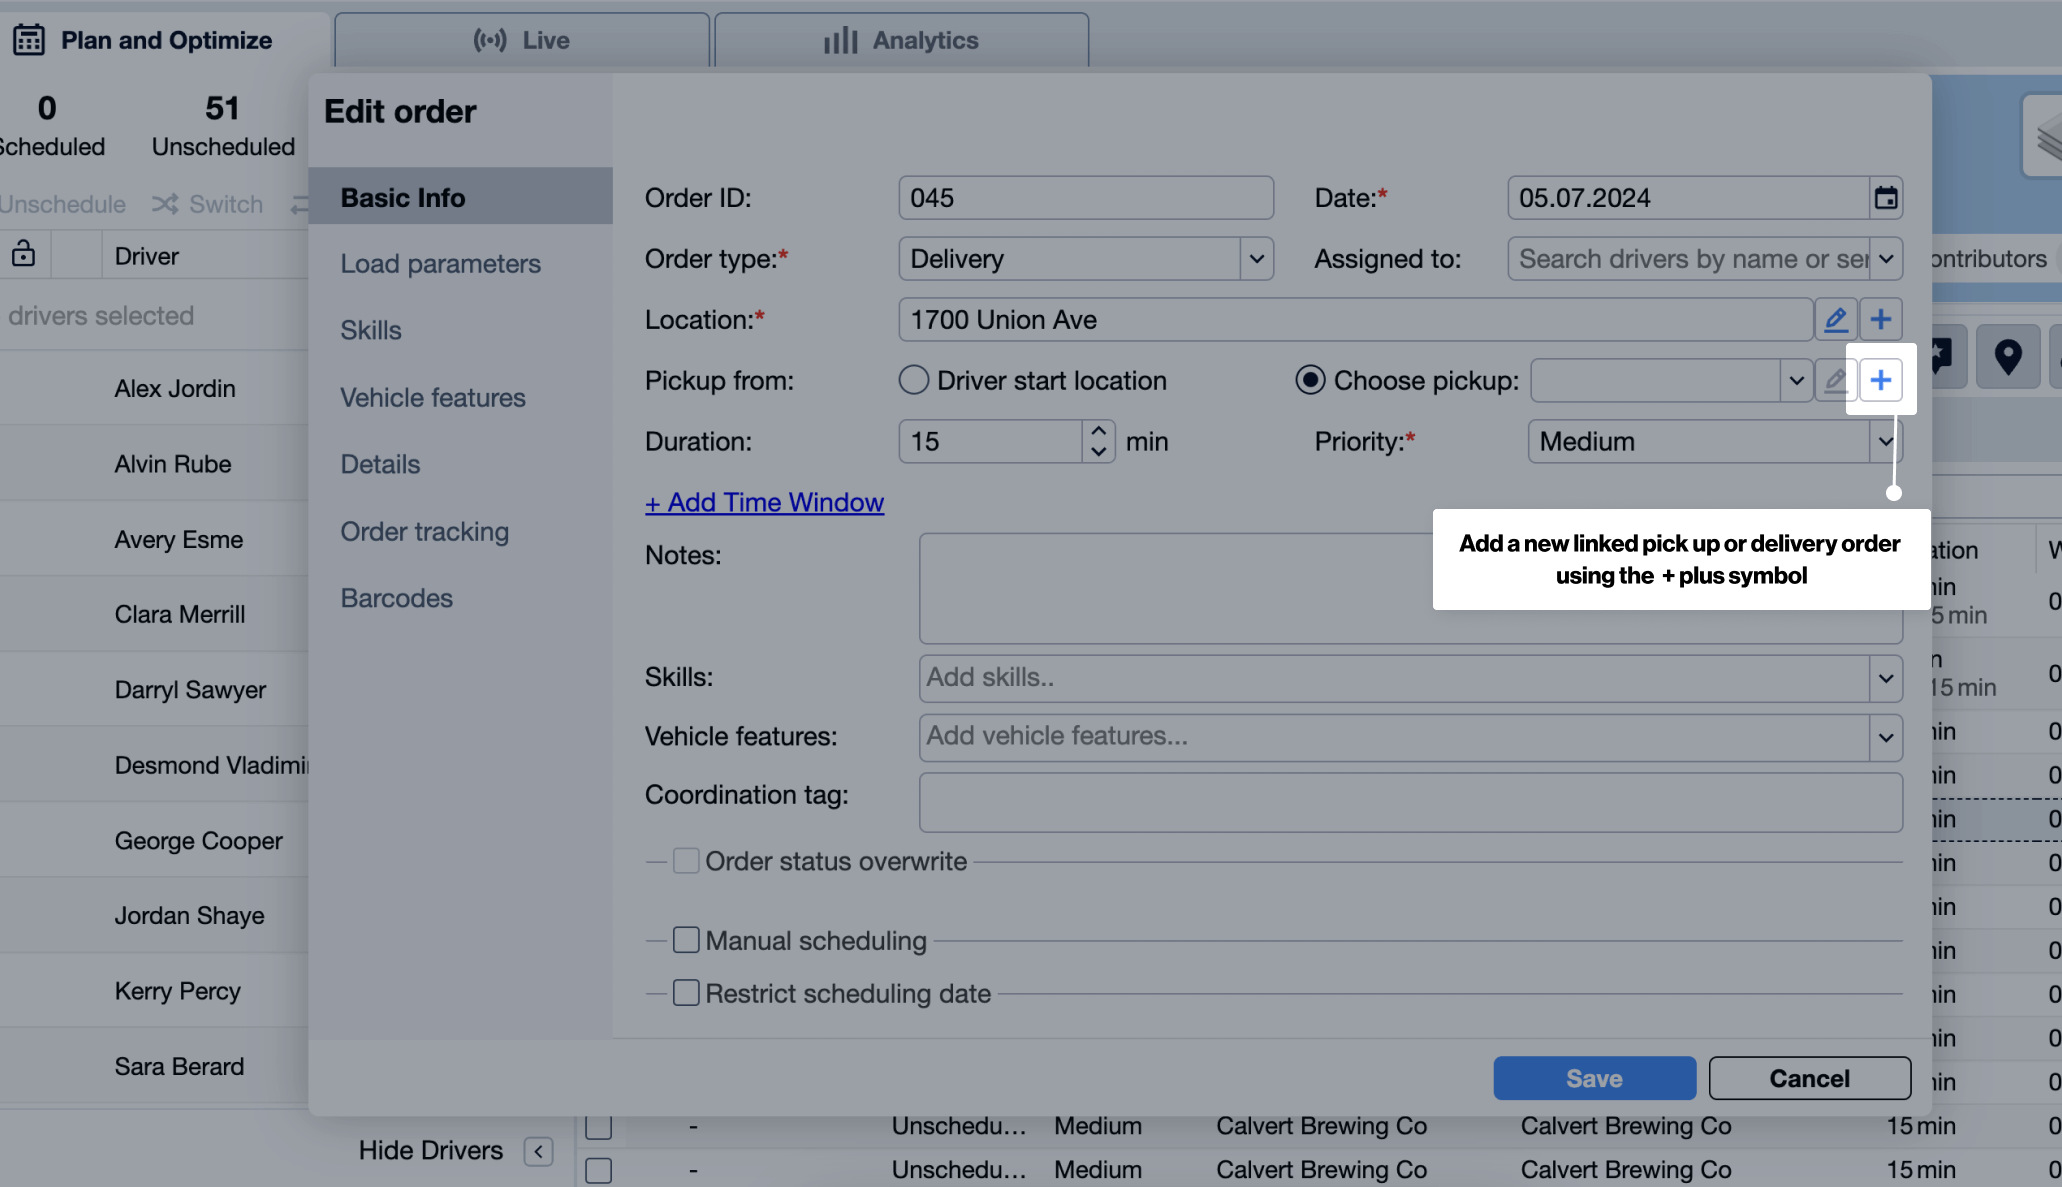The image size is (2062, 1187).
Task: Click the Location edit pencil icon
Action: [1835, 320]
